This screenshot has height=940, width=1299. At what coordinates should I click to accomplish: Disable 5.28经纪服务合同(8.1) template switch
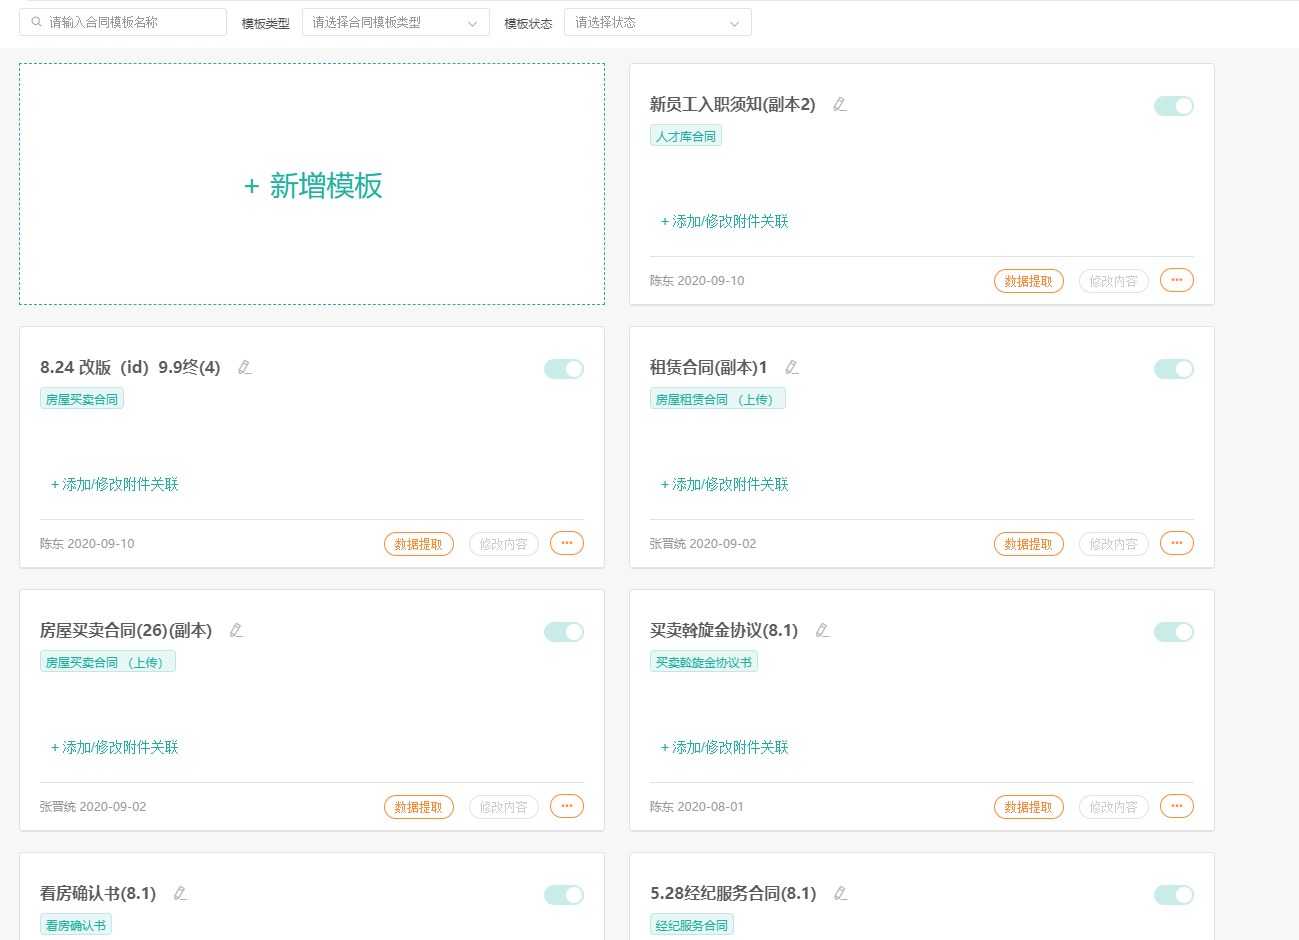click(1174, 895)
